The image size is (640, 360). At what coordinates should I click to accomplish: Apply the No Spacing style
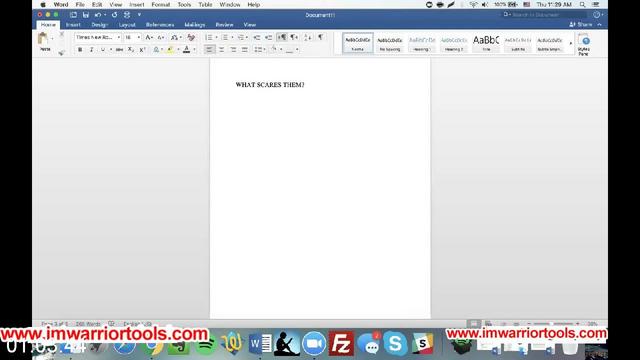(x=390, y=43)
